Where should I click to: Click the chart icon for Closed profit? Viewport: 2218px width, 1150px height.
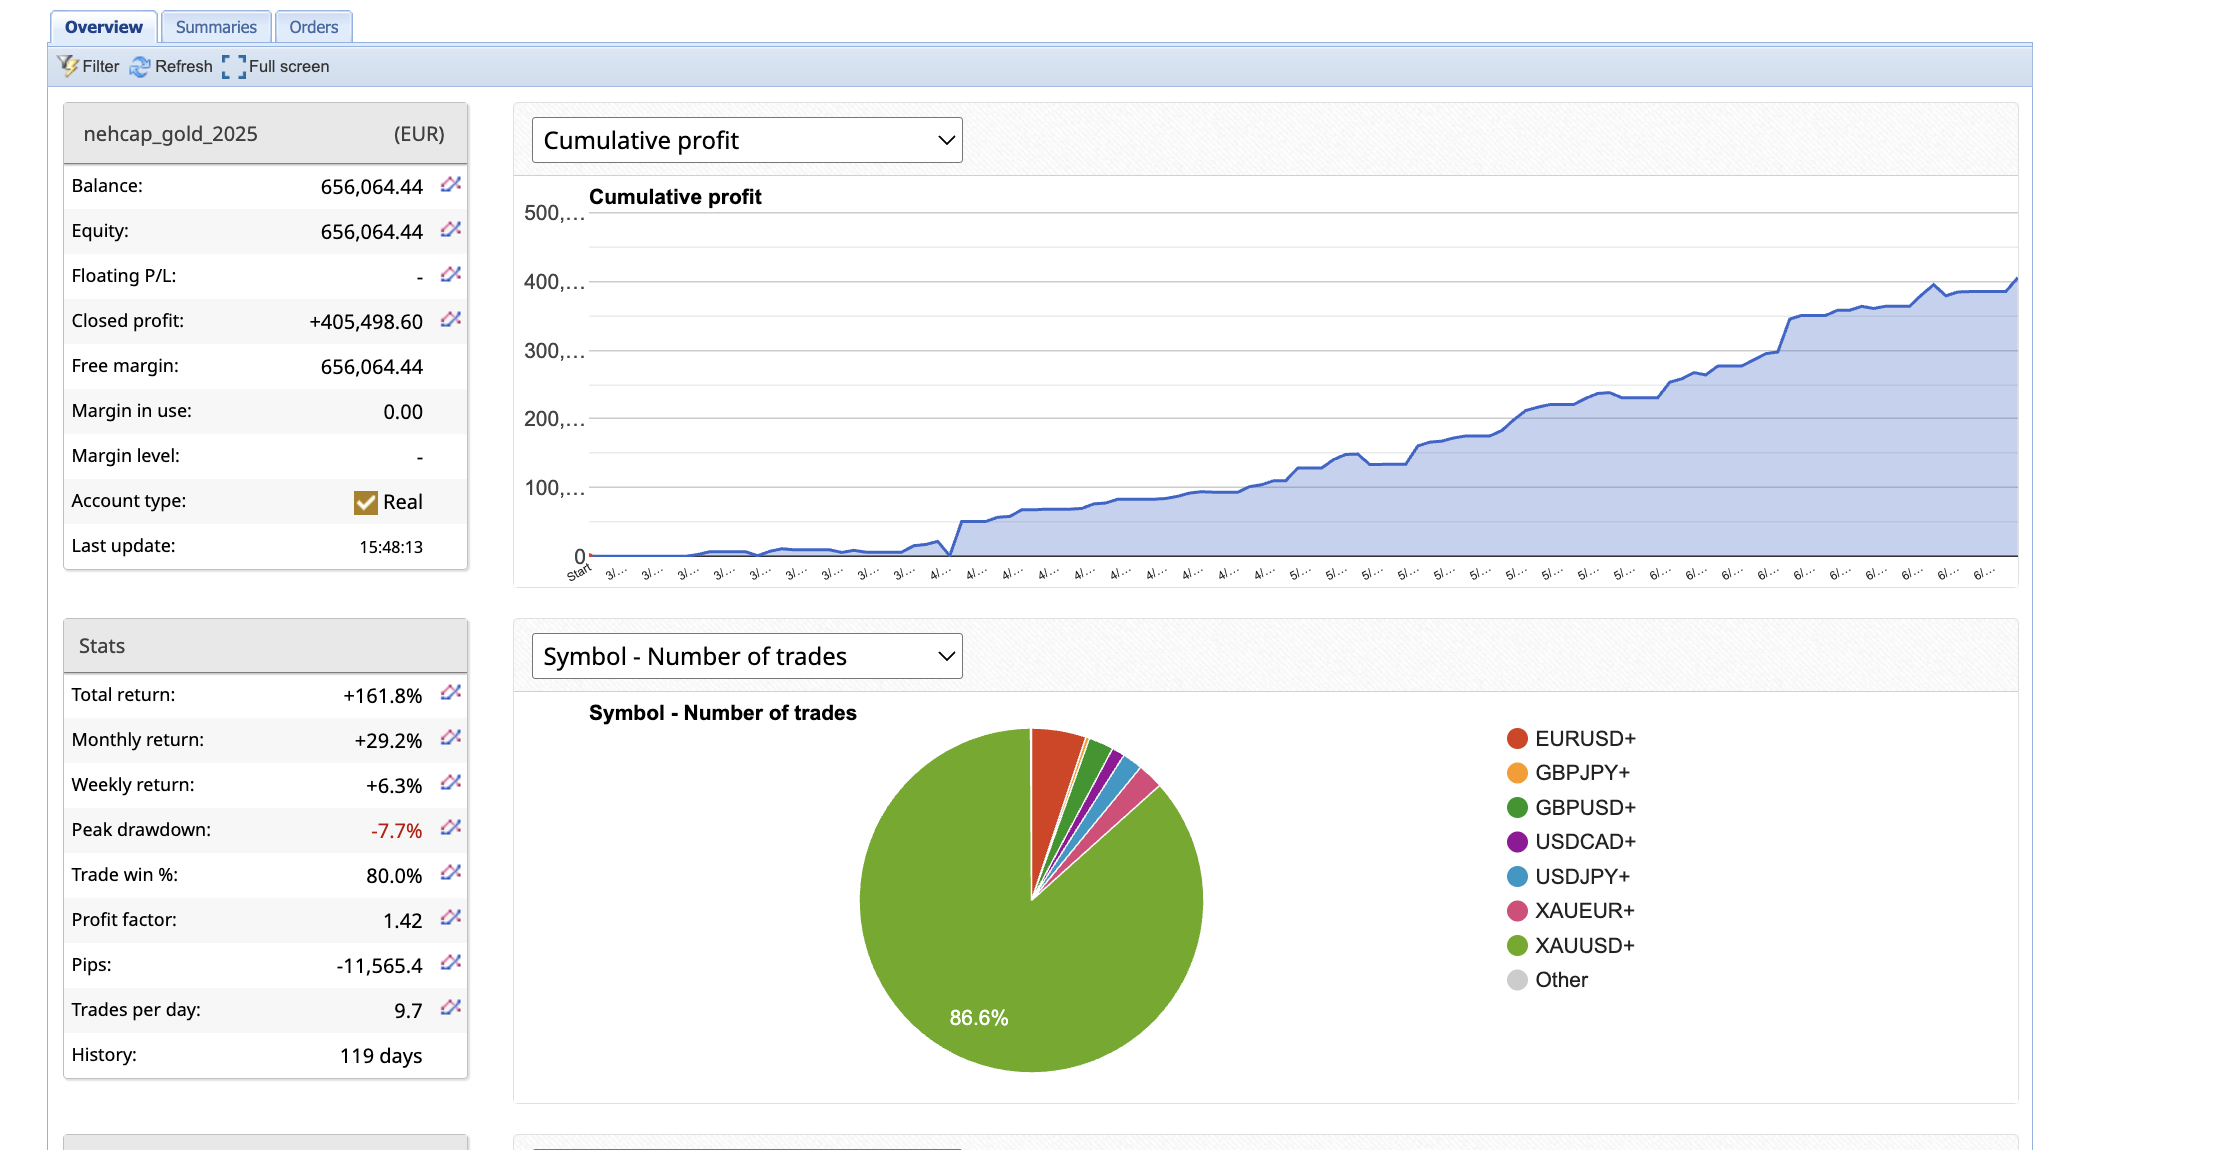pyautogui.click(x=451, y=320)
